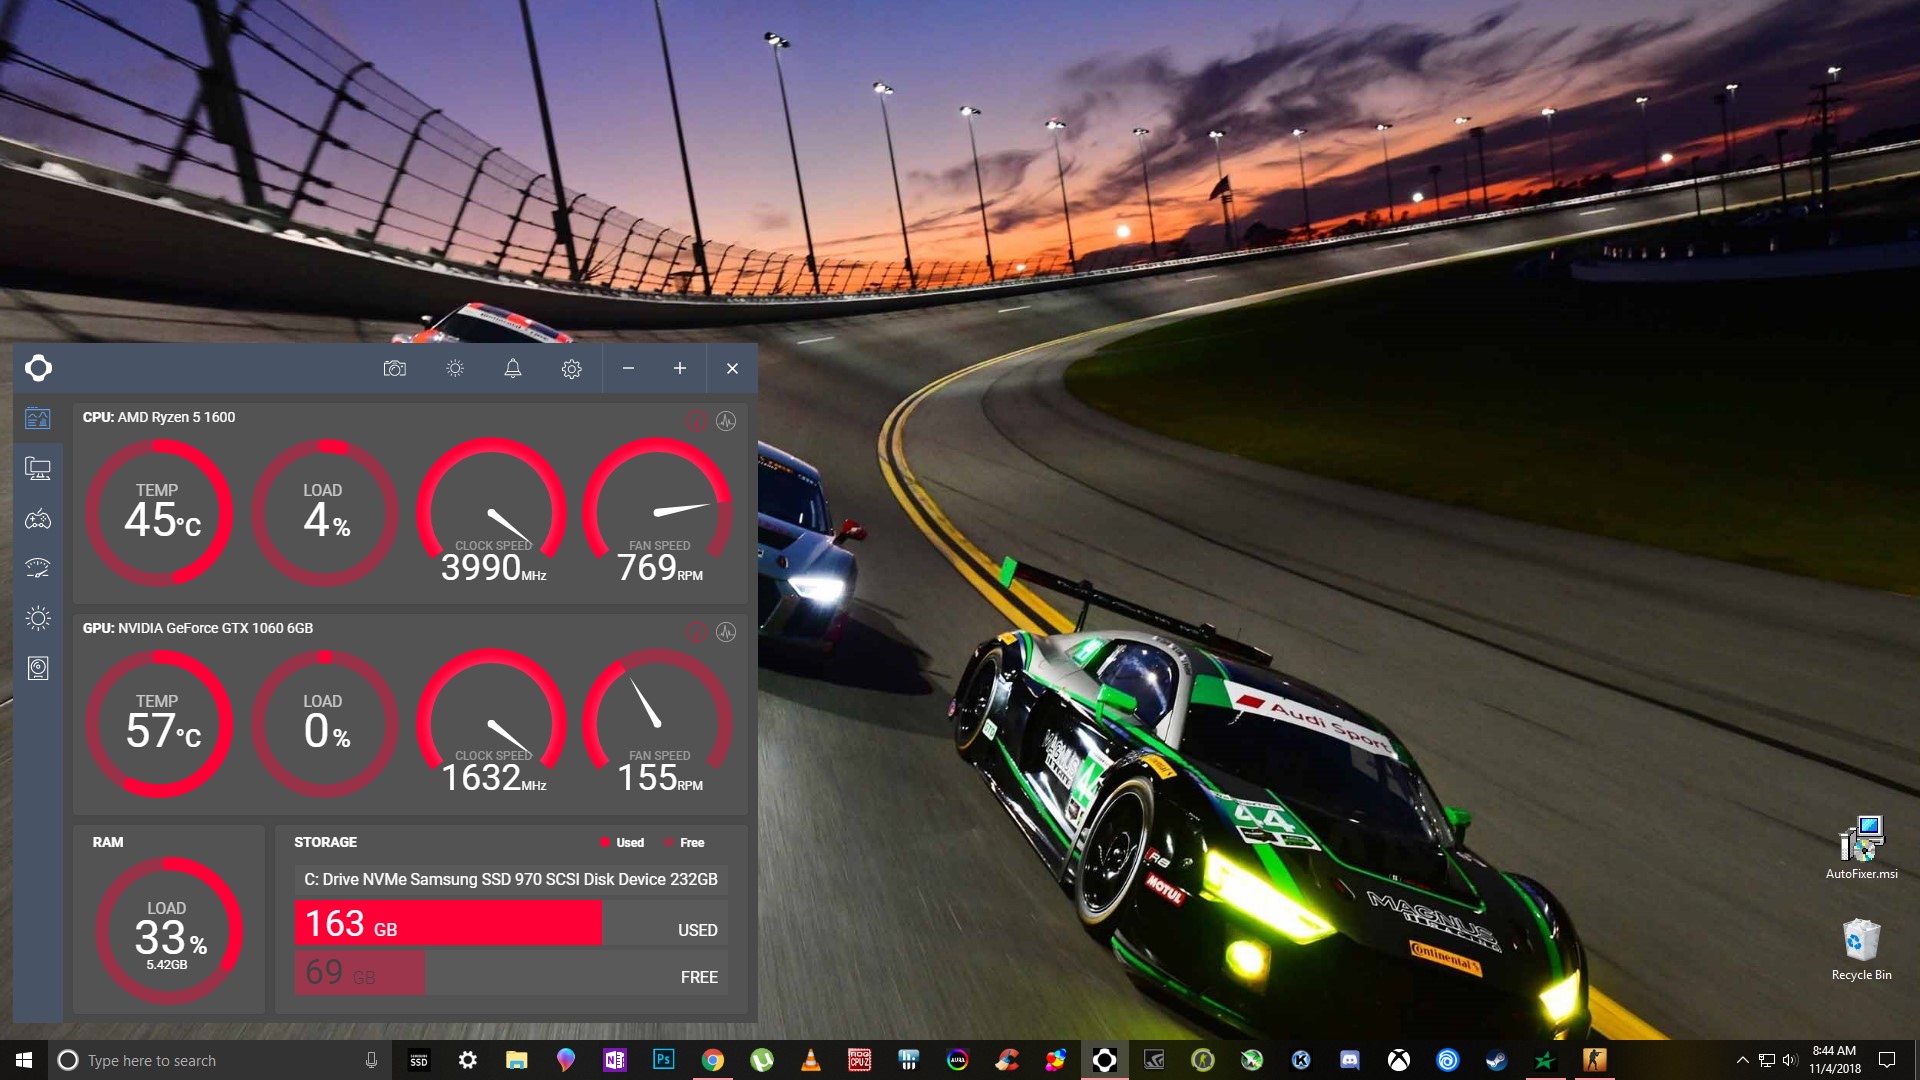Viewport: 1920px width, 1080px height.
Task: Select the Recycle Bin desktop icon
Action: [1861, 950]
